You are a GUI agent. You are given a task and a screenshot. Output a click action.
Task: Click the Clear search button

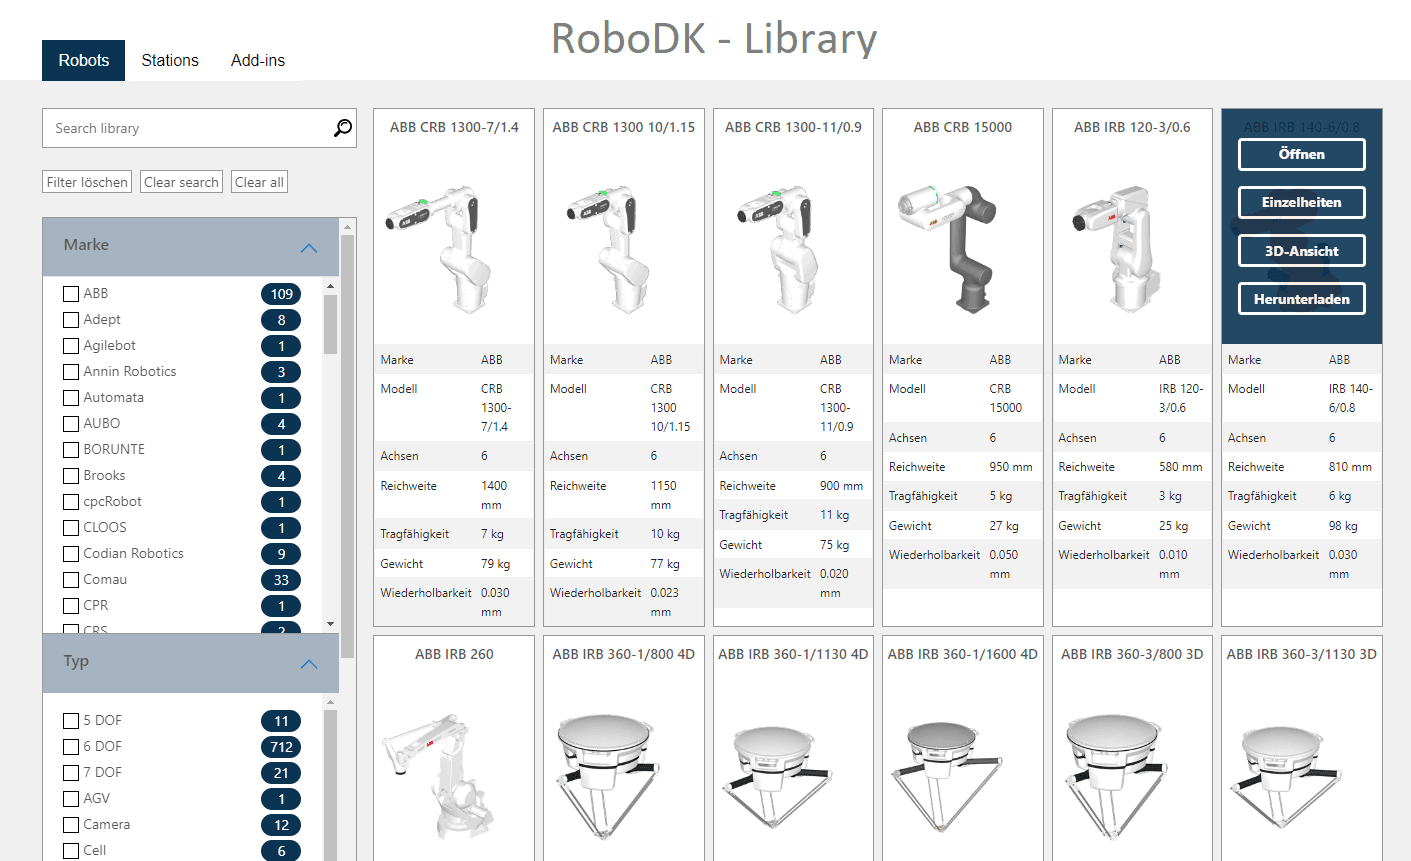pos(181,182)
